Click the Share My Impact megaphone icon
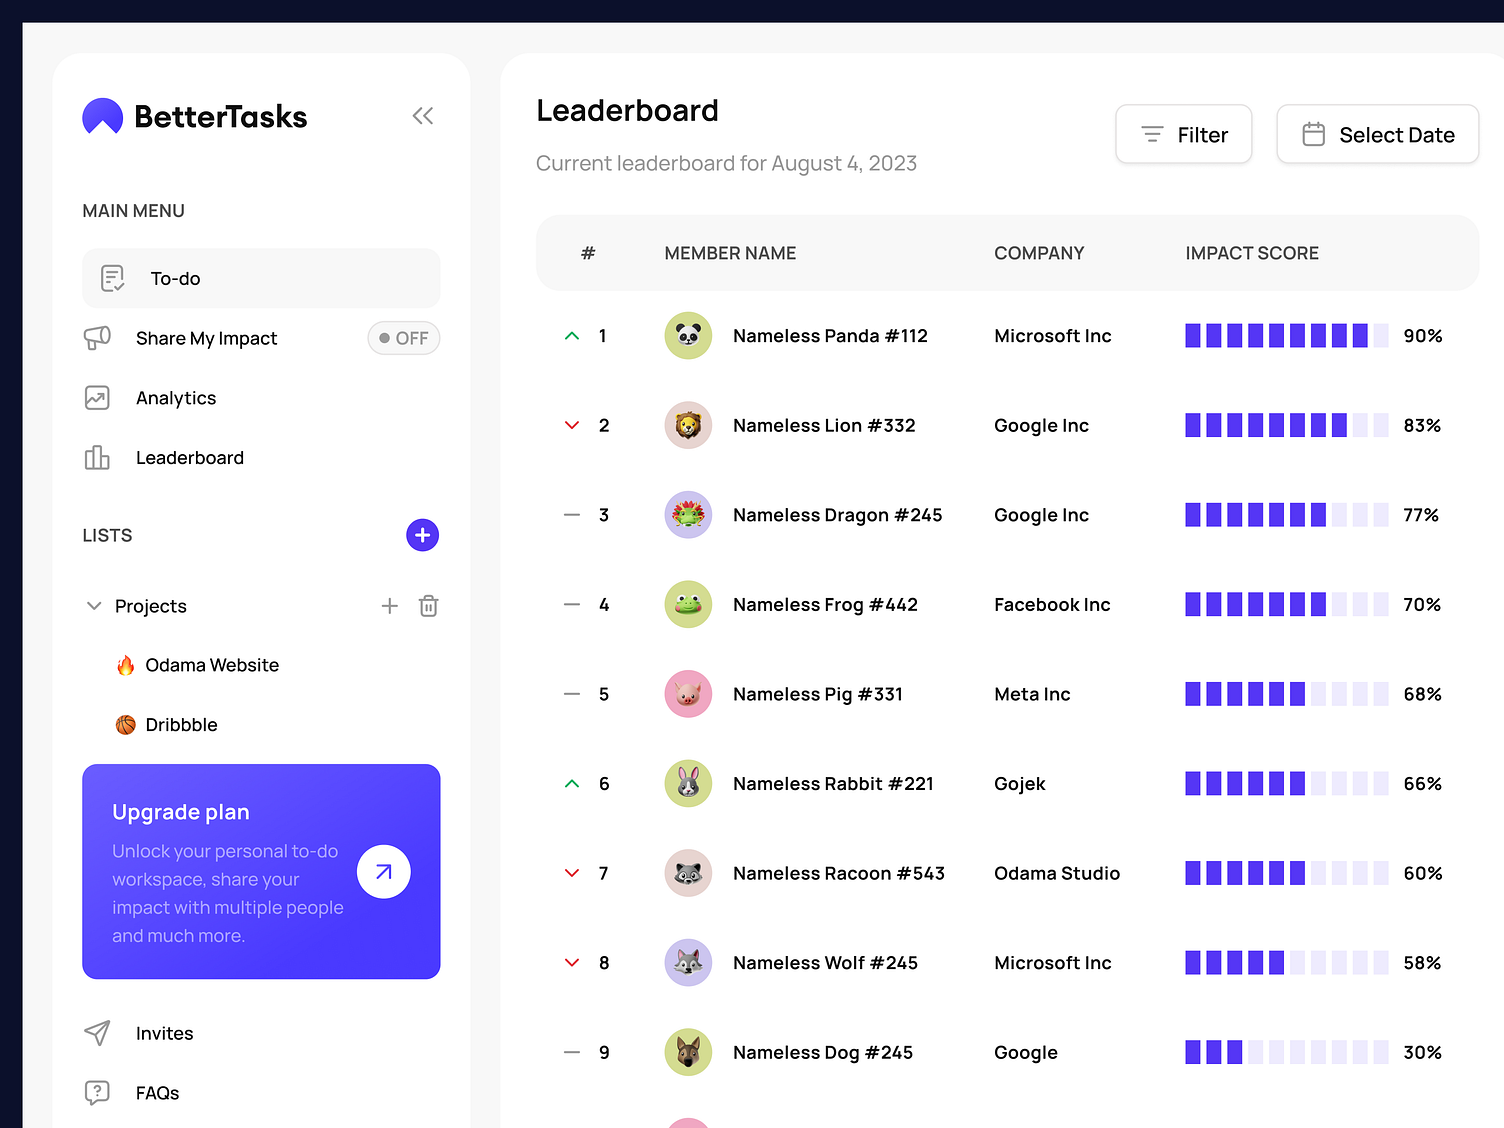Viewport: 1504px width, 1128px height. pos(97,338)
